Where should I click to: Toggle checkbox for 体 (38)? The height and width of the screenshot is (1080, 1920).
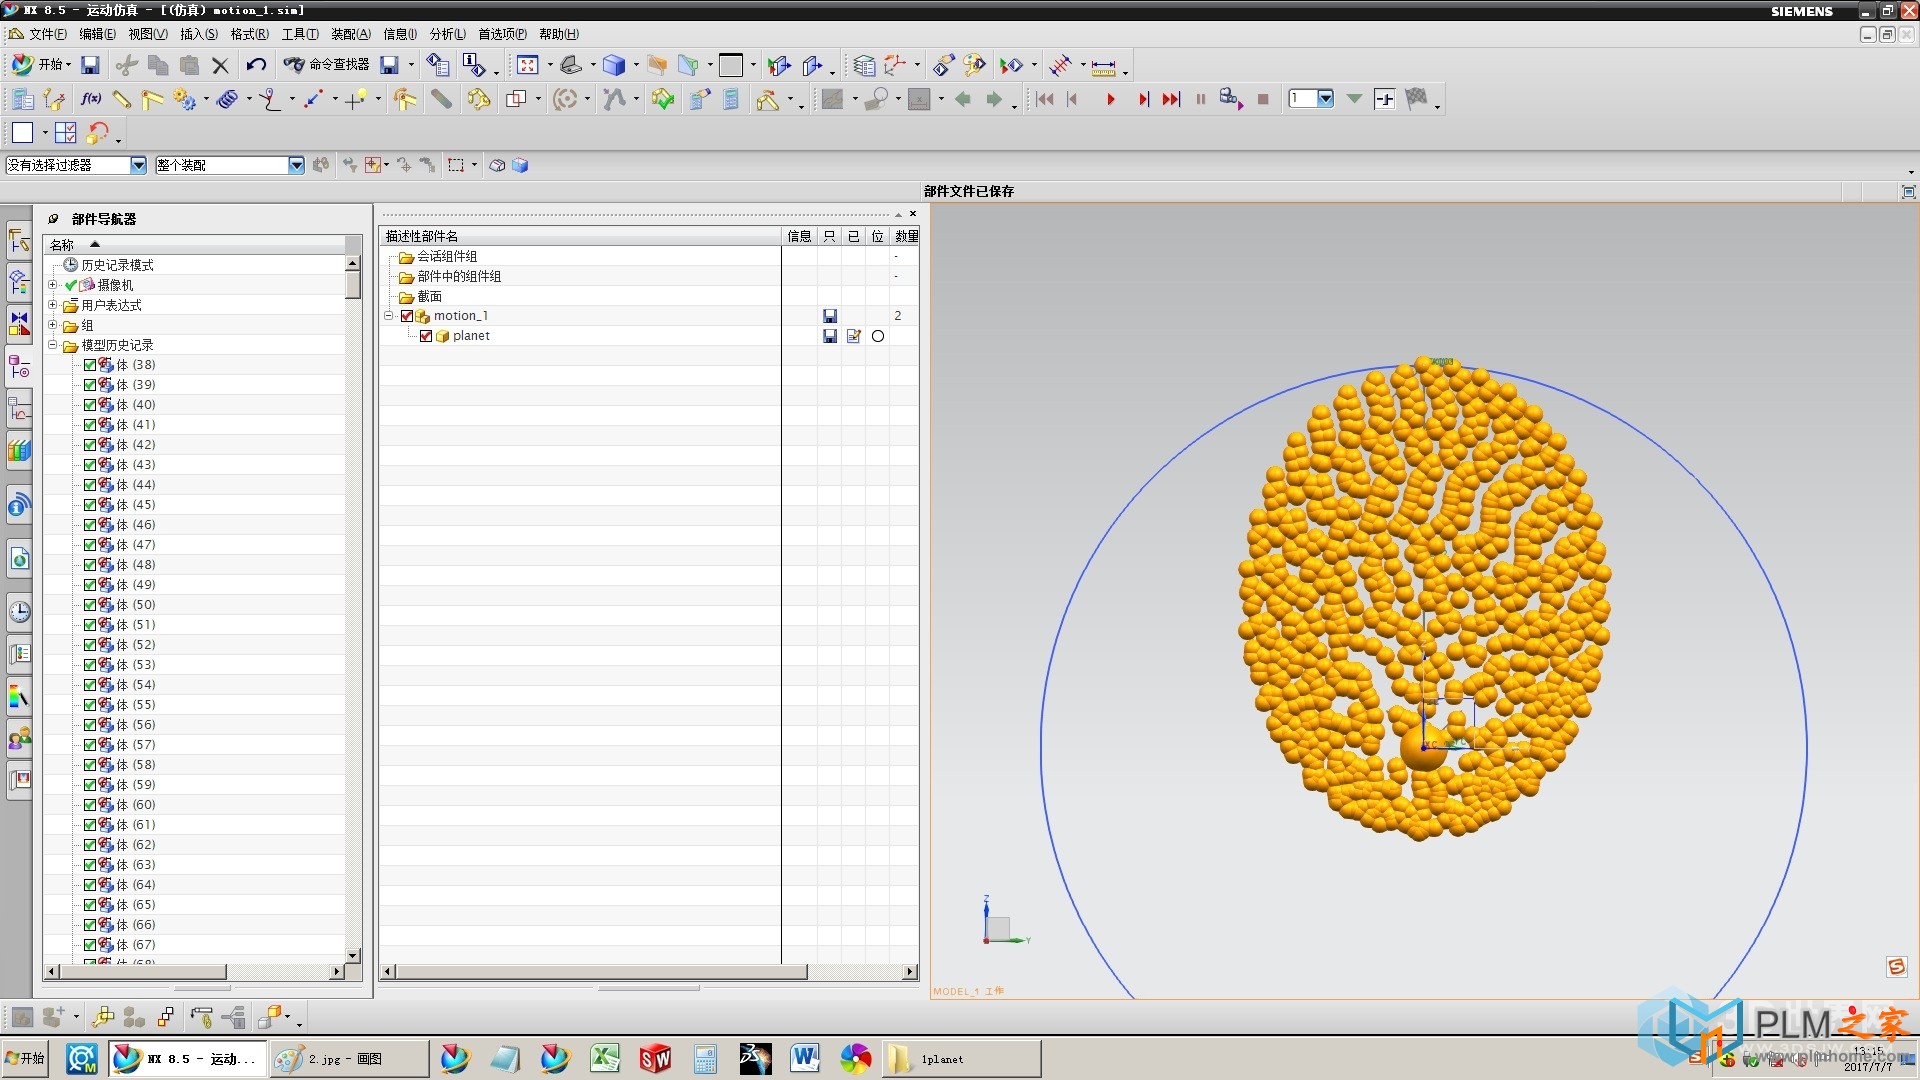90,365
